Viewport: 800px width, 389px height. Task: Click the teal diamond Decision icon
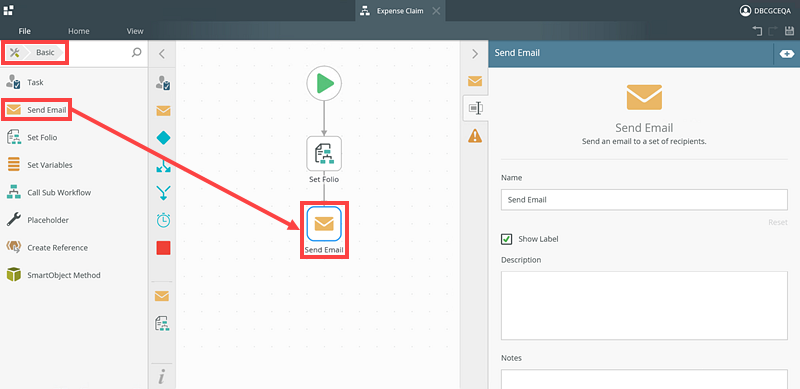click(163, 138)
